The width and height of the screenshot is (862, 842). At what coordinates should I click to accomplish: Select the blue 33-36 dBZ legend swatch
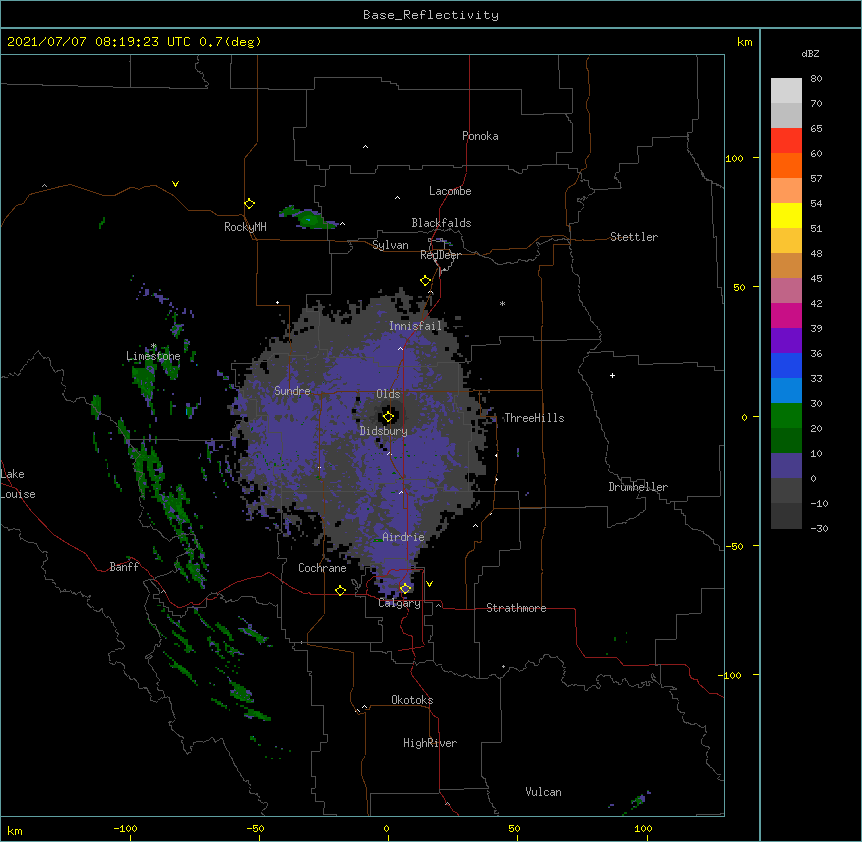tap(786, 365)
